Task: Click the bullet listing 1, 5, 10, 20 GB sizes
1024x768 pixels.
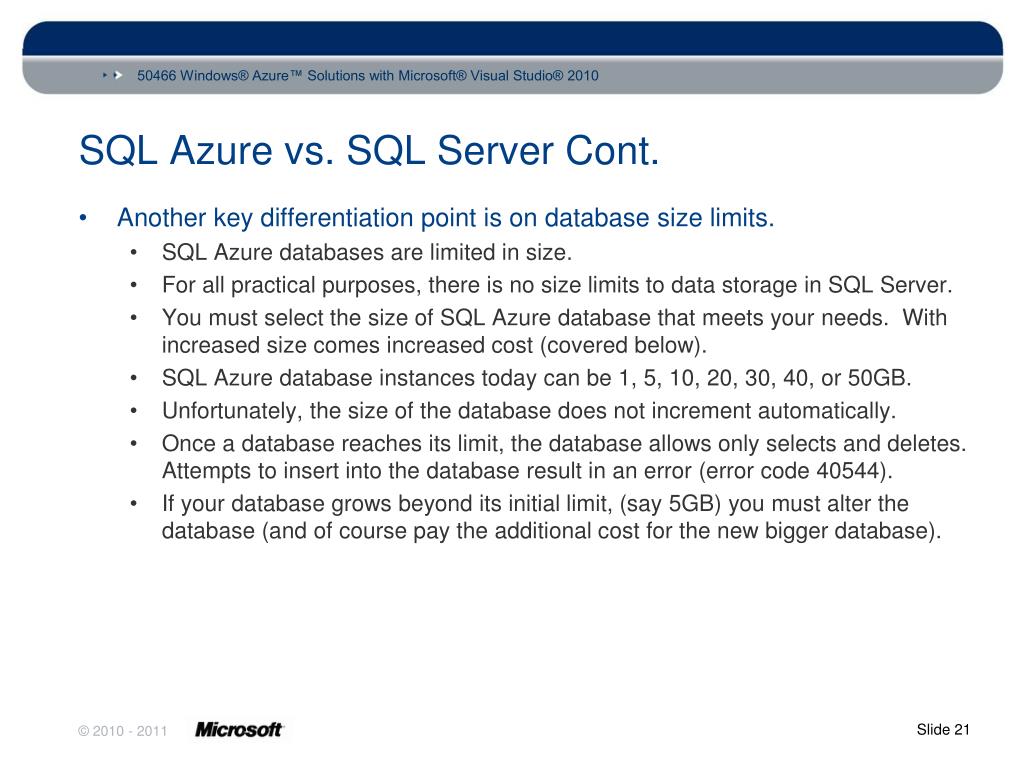Action: (x=536, y=378)
